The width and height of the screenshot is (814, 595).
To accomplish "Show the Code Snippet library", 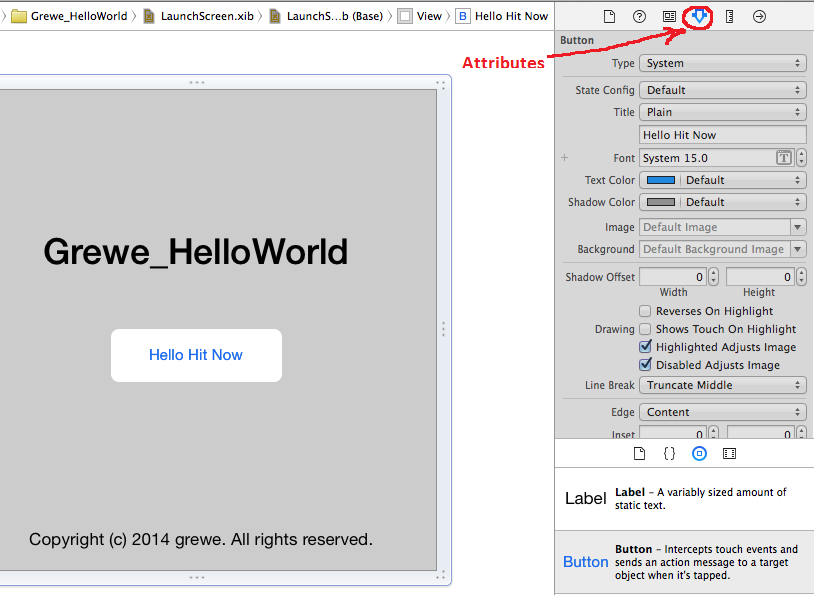I will pyautogui.click(x=669, y=453).
